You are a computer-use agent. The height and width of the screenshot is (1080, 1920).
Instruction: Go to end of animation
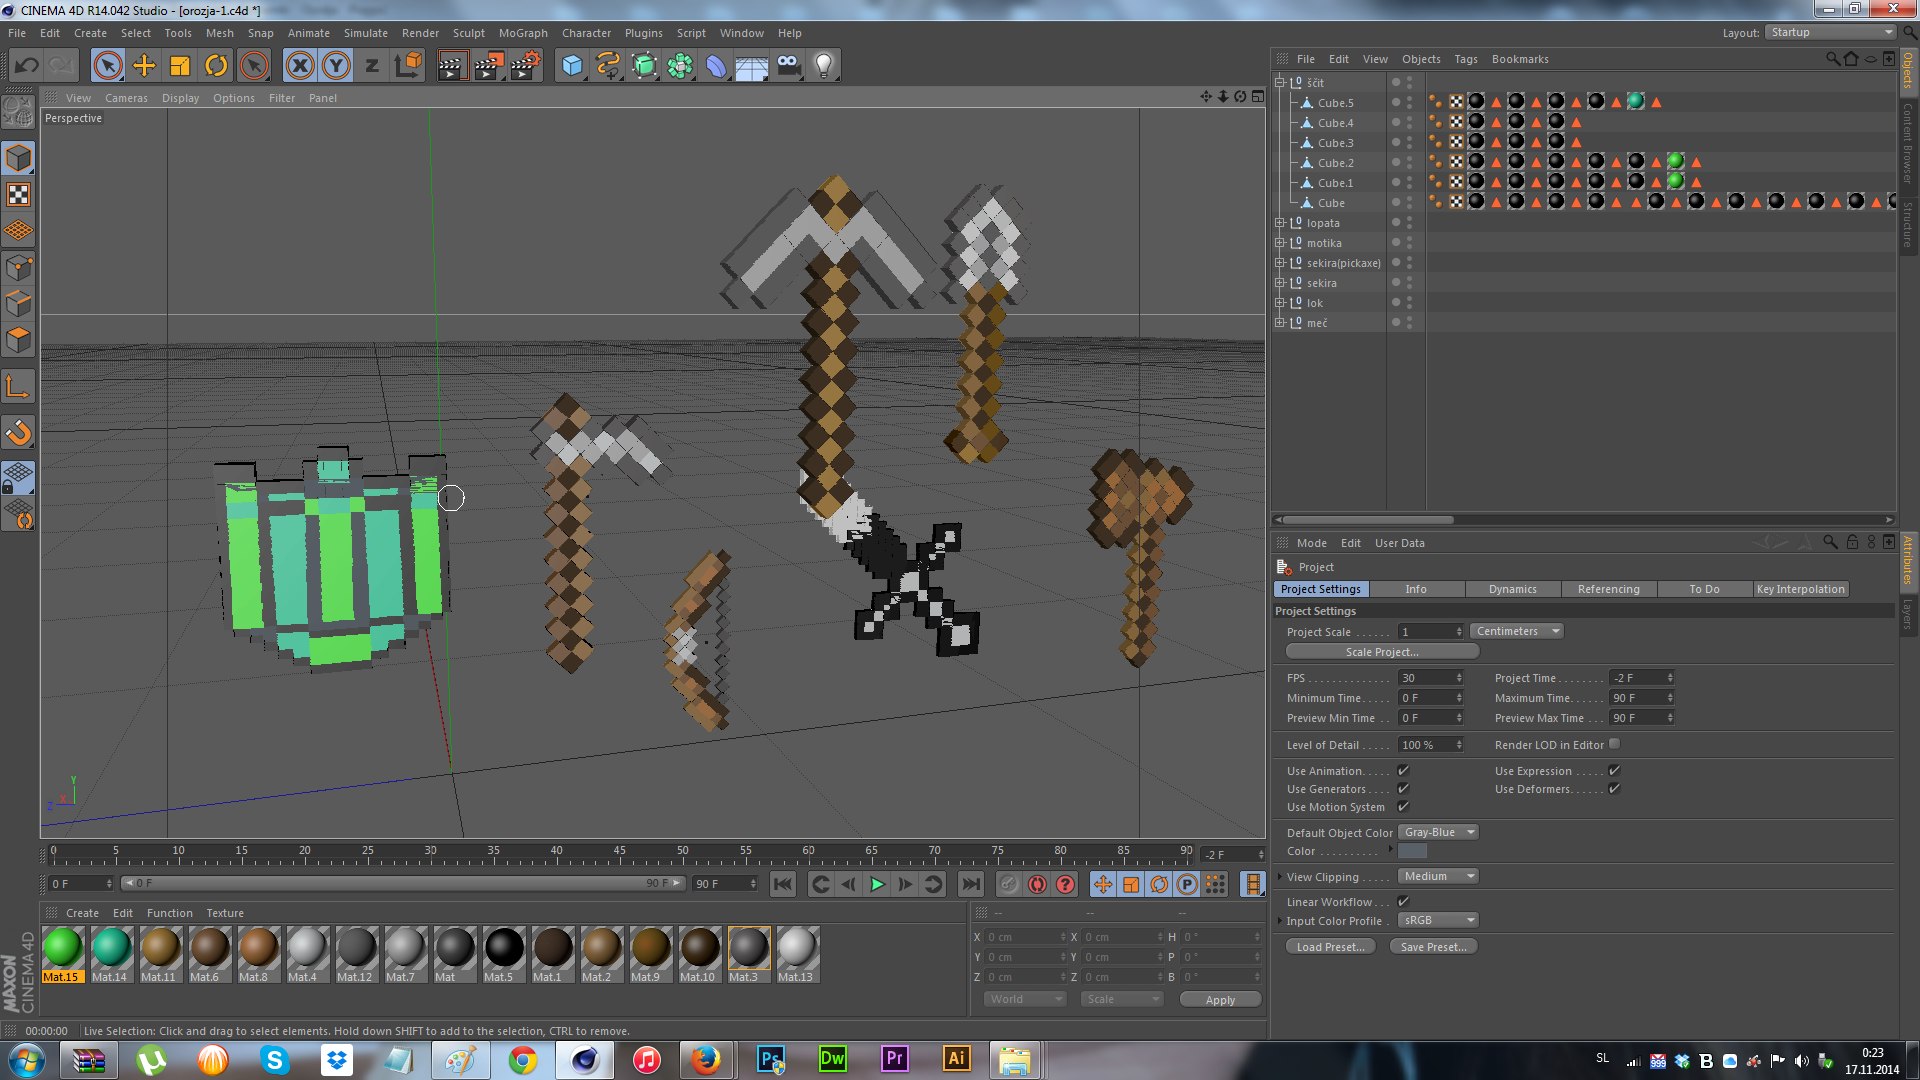tap(970, 884)
